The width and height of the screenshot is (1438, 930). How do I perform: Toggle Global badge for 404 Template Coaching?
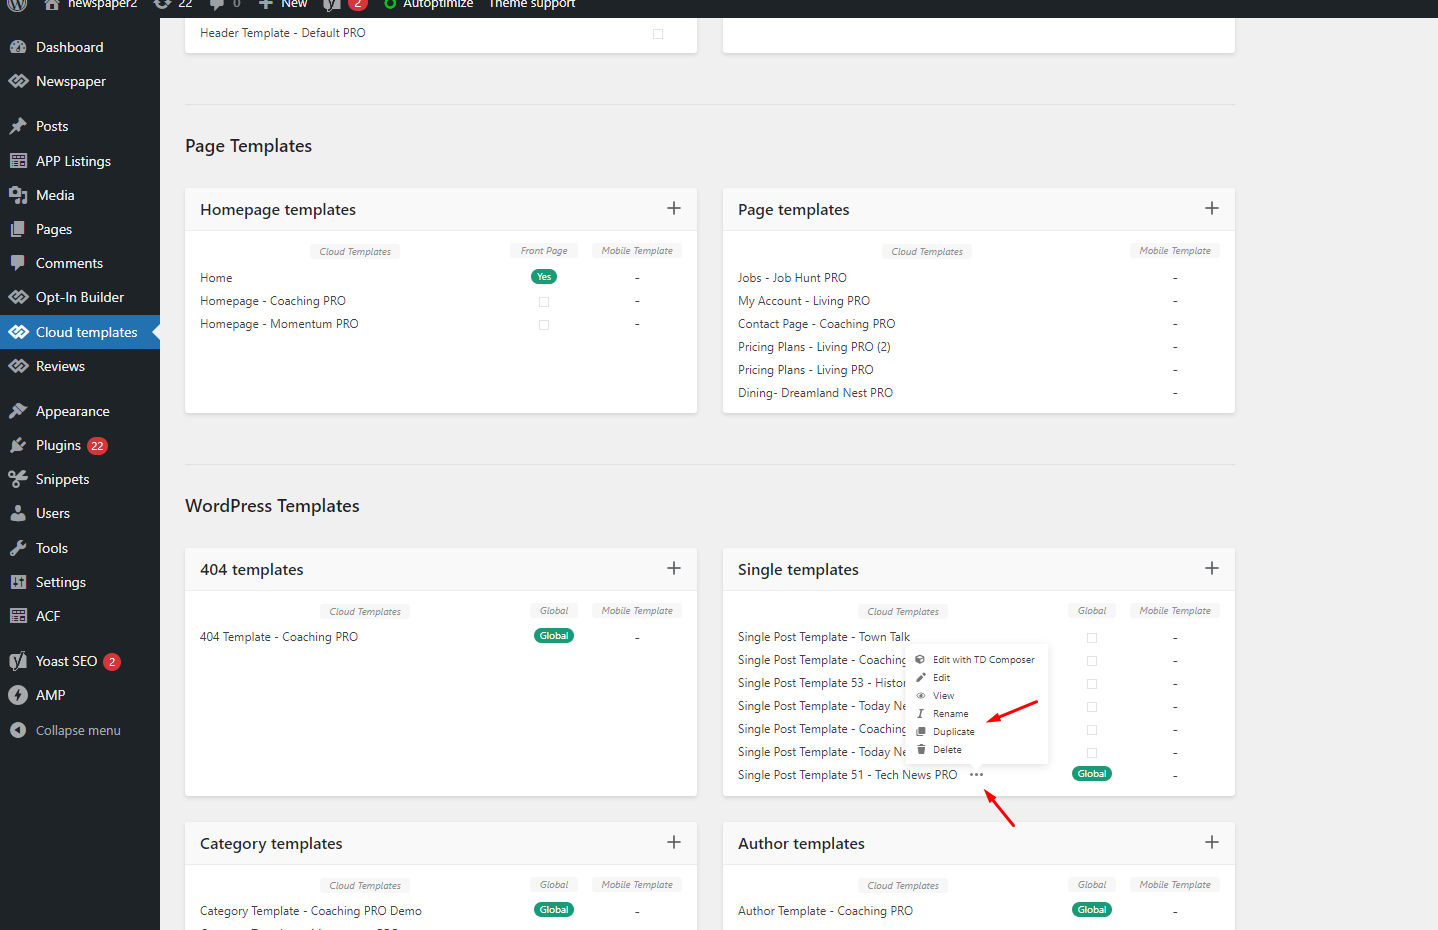(x=554, y=636)
